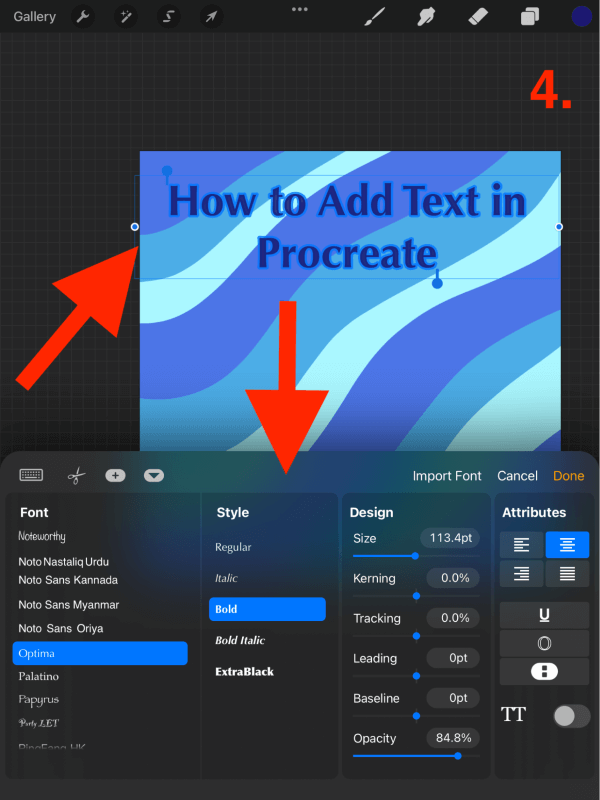The height and width of the screenshot is (800, 600).
Task: Show the keyboard via keyboard icon
Action: coord(31,476)
